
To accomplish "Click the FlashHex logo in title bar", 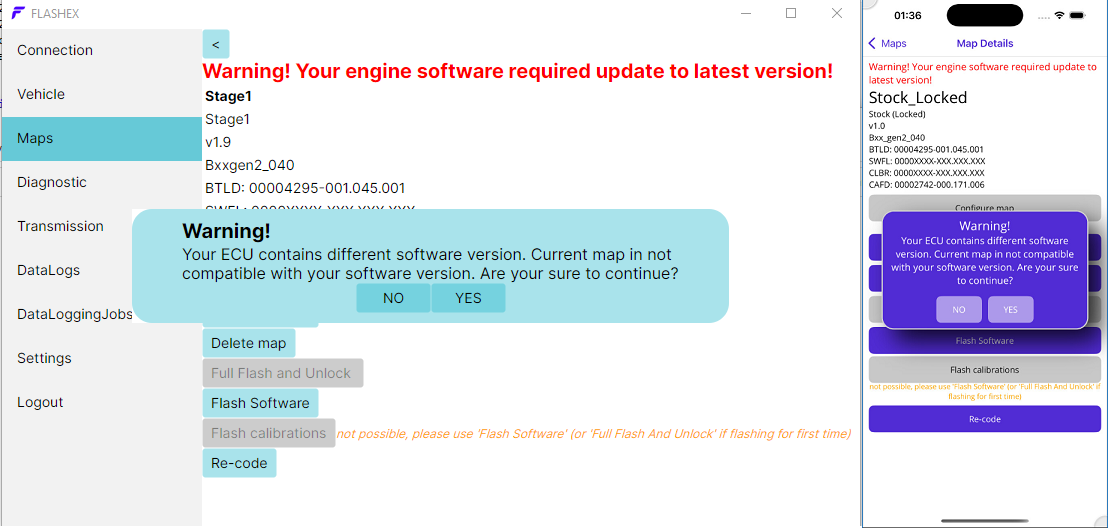I will [17, 14].
